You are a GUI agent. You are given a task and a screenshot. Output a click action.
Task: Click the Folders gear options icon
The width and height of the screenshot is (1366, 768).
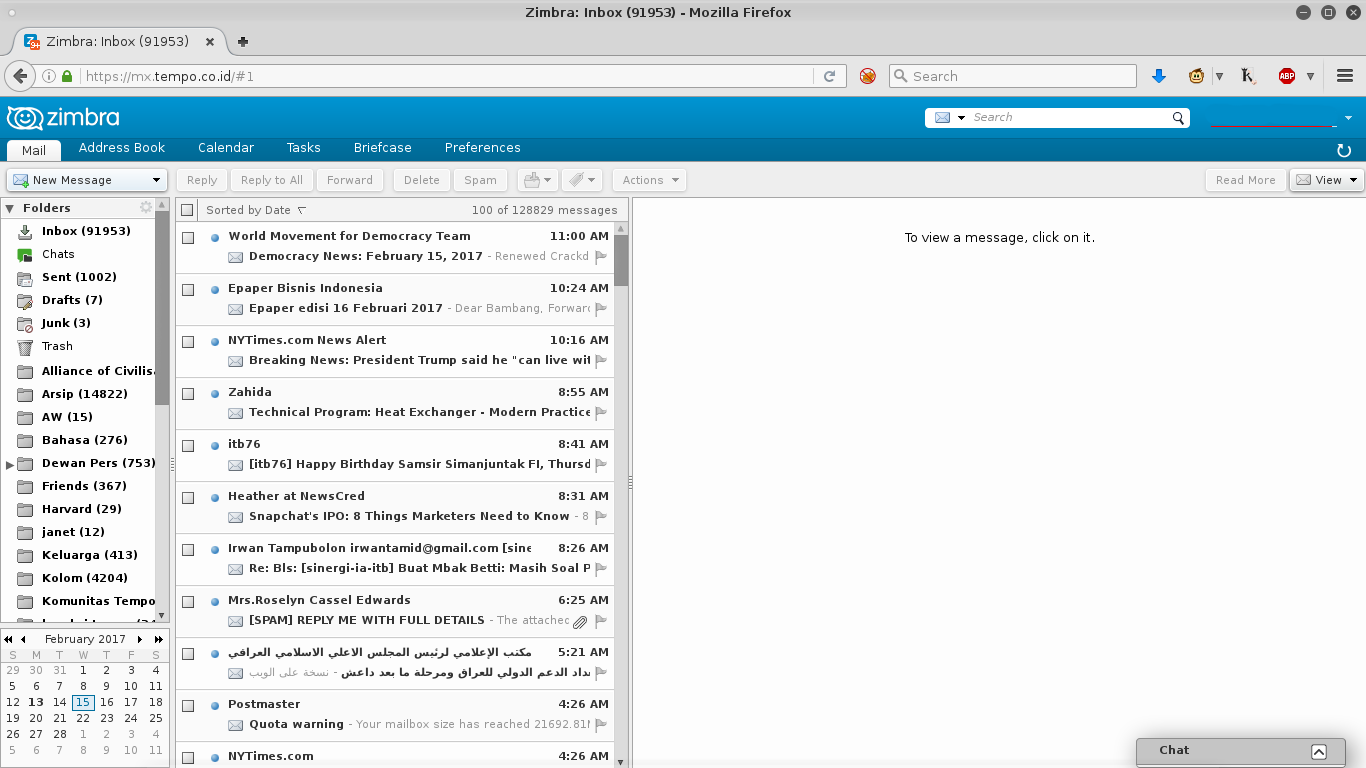click(x=146, y=207)
